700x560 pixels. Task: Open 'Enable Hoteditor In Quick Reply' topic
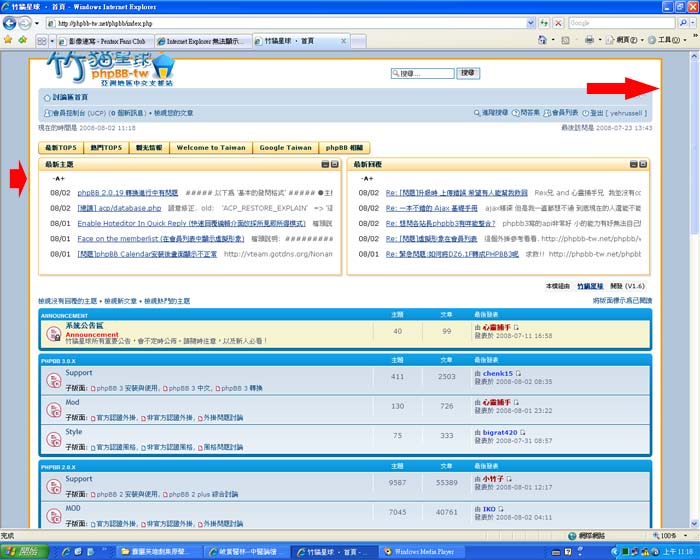click(192, 223)
